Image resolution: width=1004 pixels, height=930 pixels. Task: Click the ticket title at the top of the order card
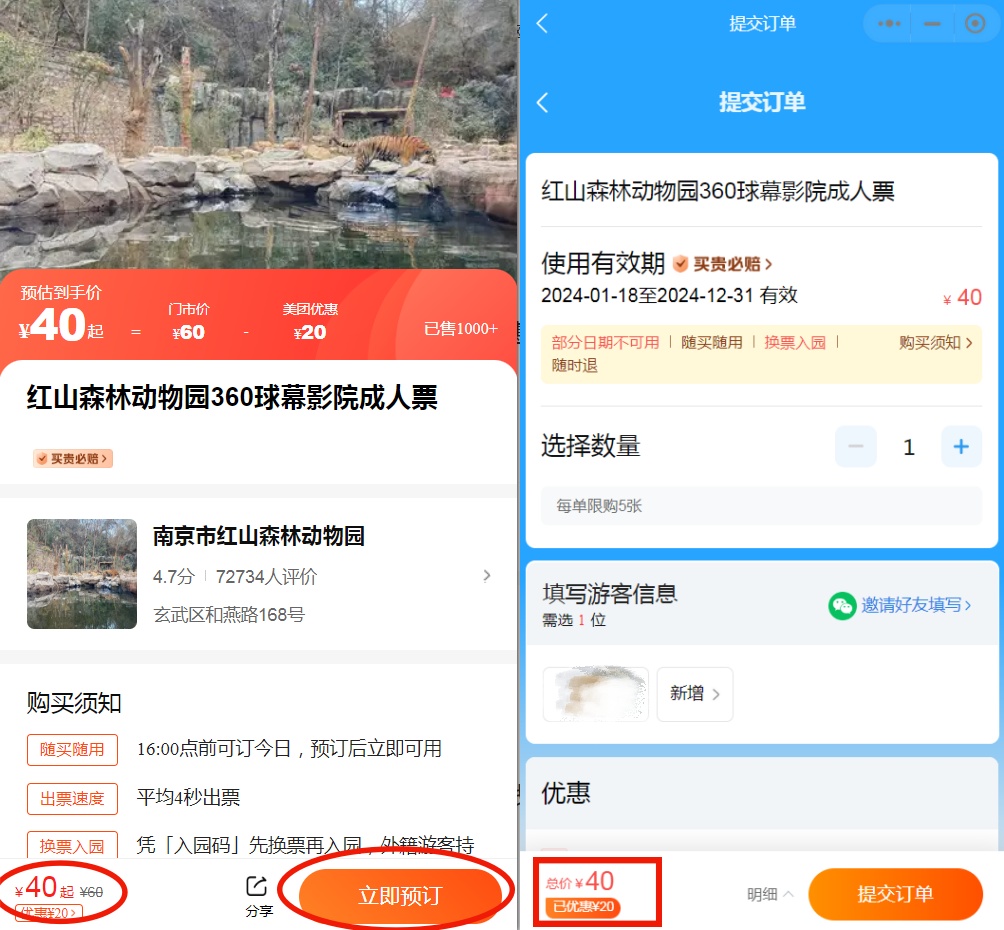[718, 191]
